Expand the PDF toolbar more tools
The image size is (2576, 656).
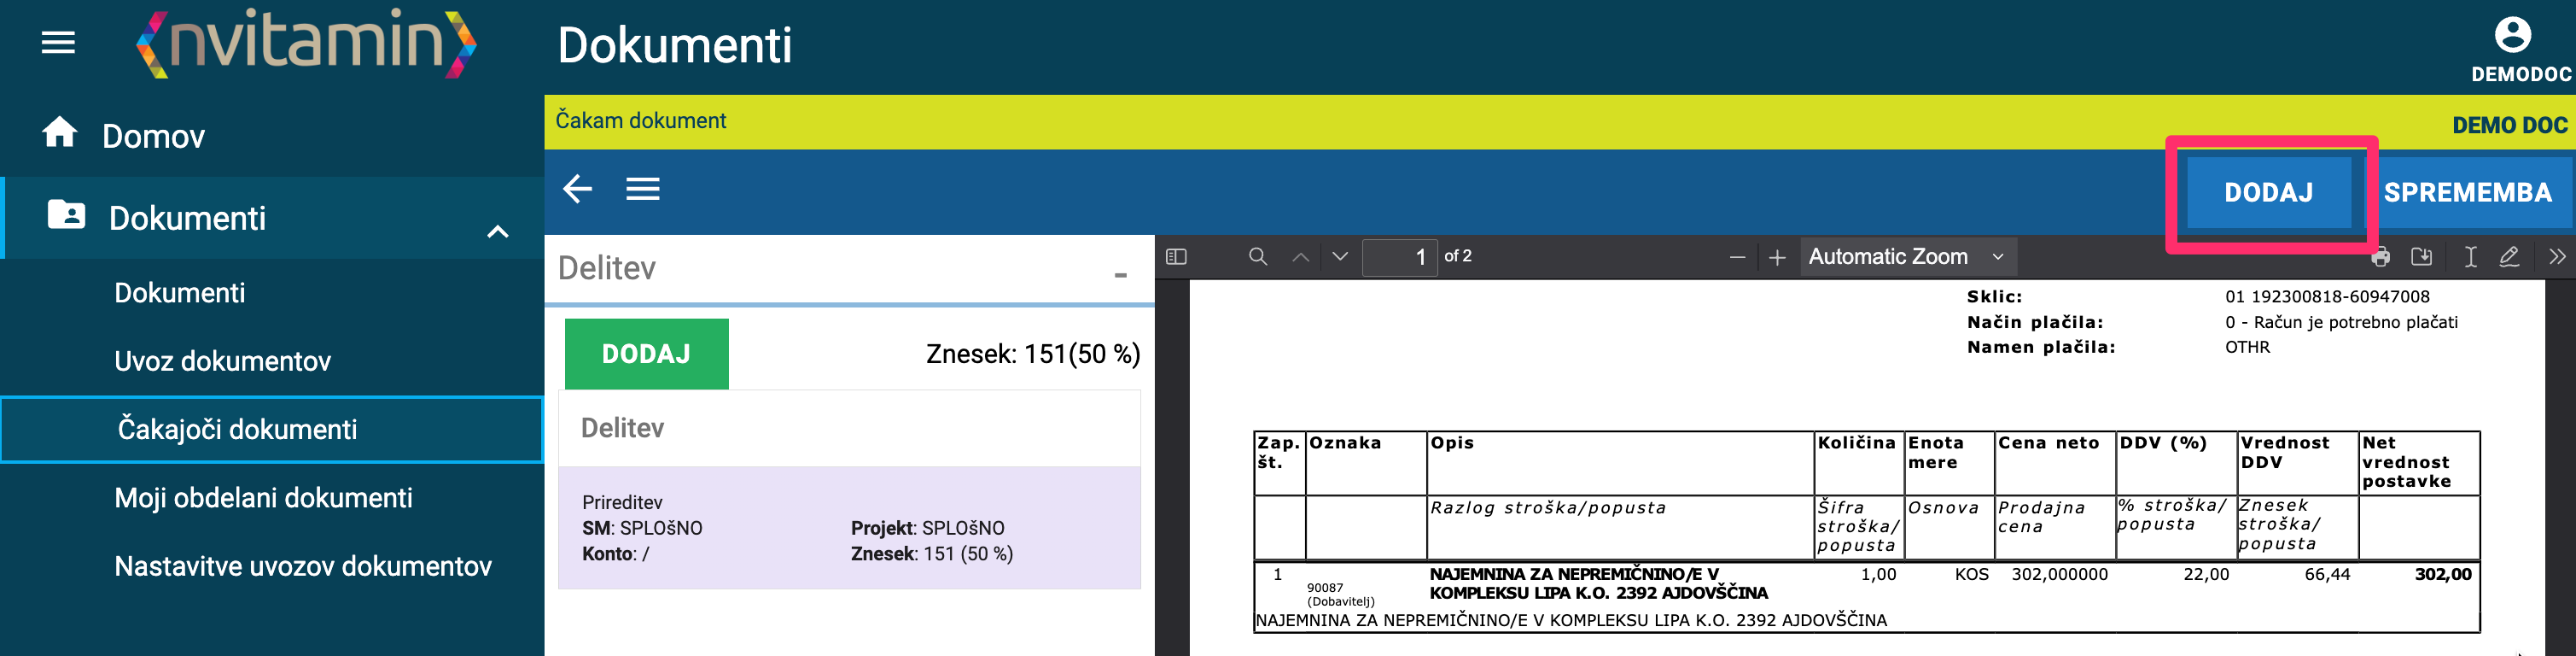2556,258
